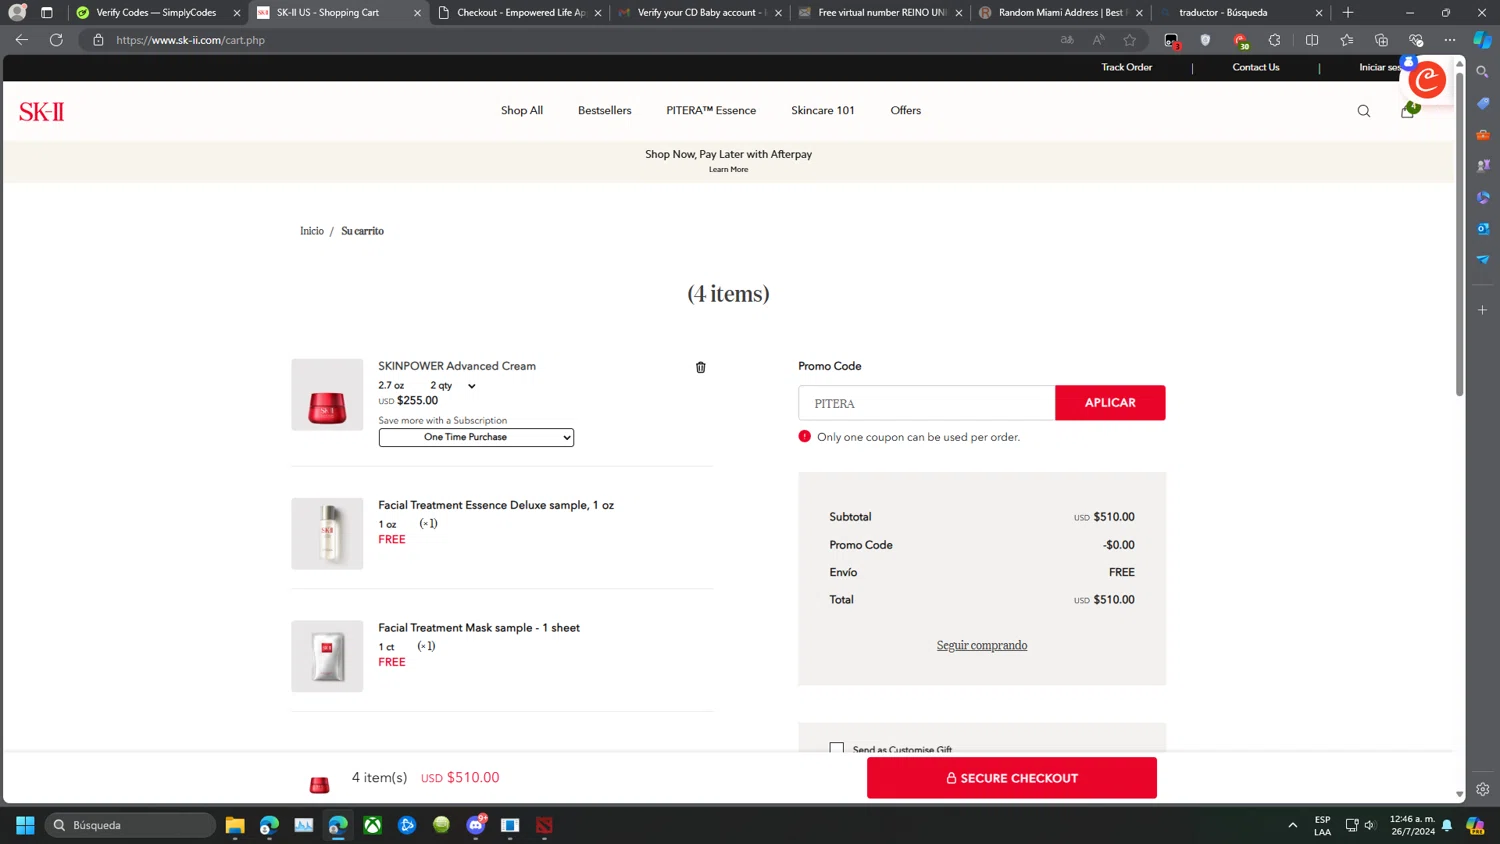Open the Windows Start button

pyautogui.click(x=25, y=825)
